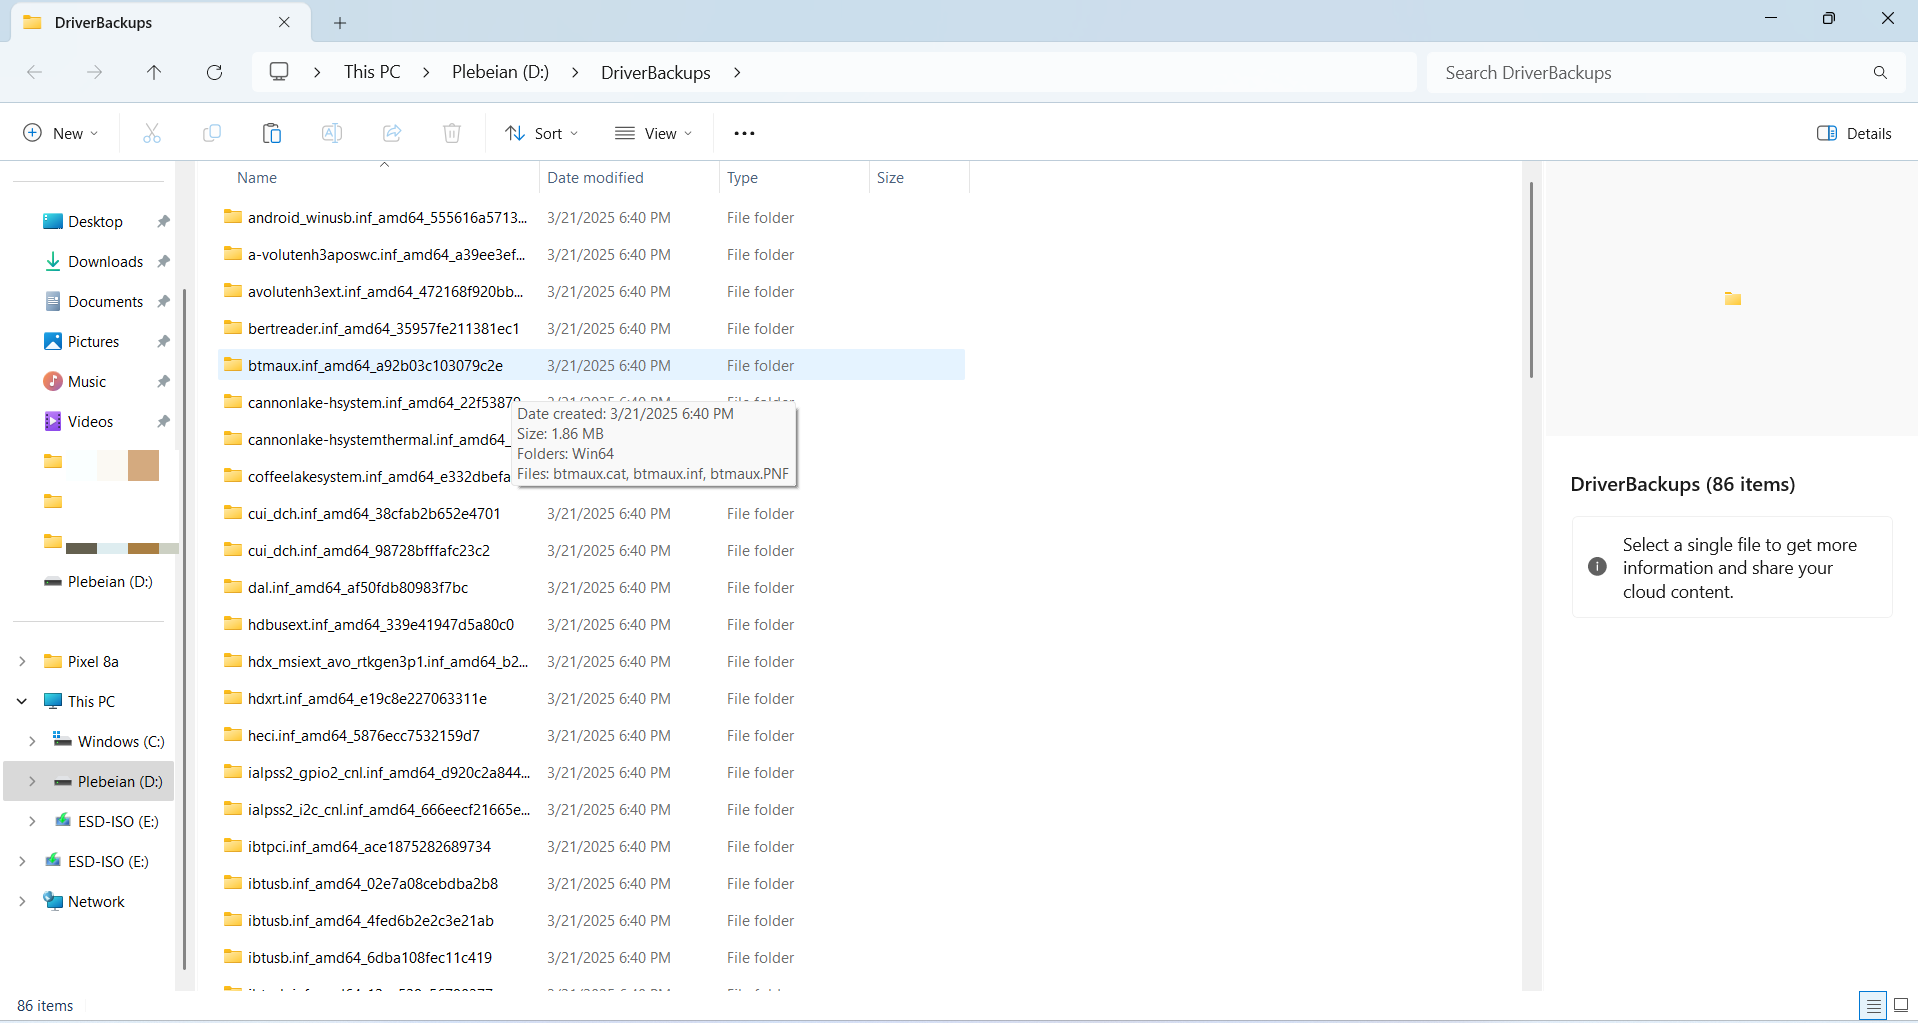The height and width of the screenshot is (1023, 1918).
Task: Refresh the current folder view
Action: pos(214,72)
